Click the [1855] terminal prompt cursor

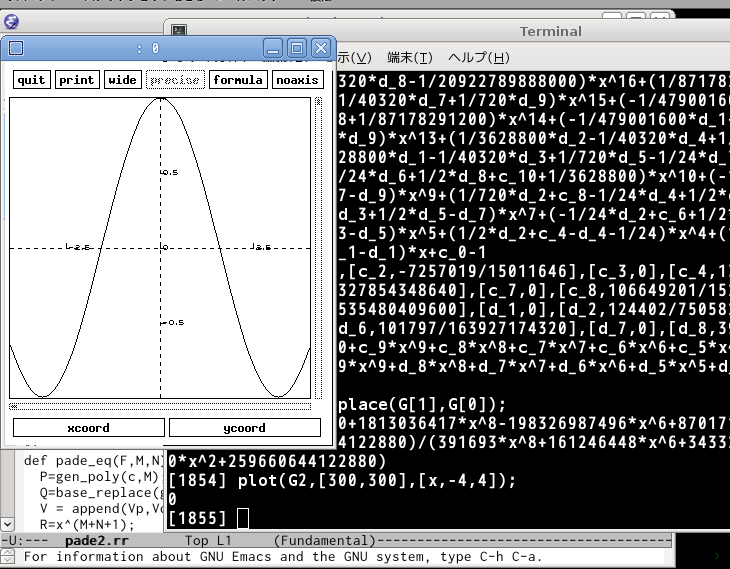tap(243, 518)
